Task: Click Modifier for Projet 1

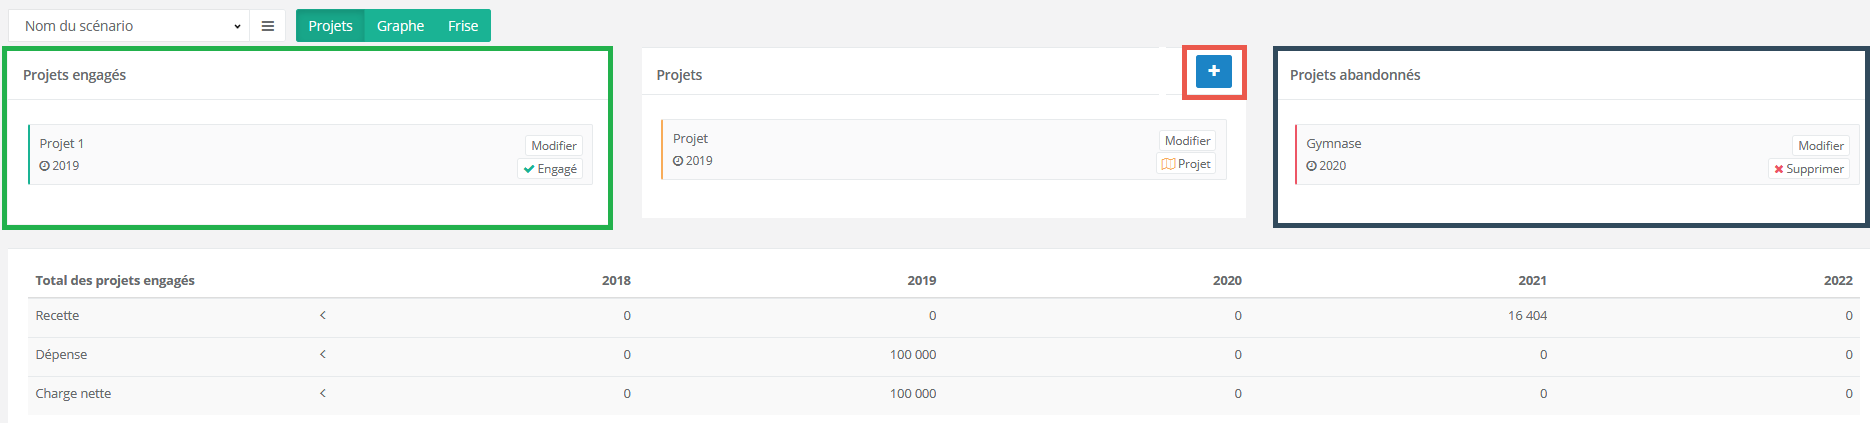Action: pyautogui.click(x=553, y=146)
